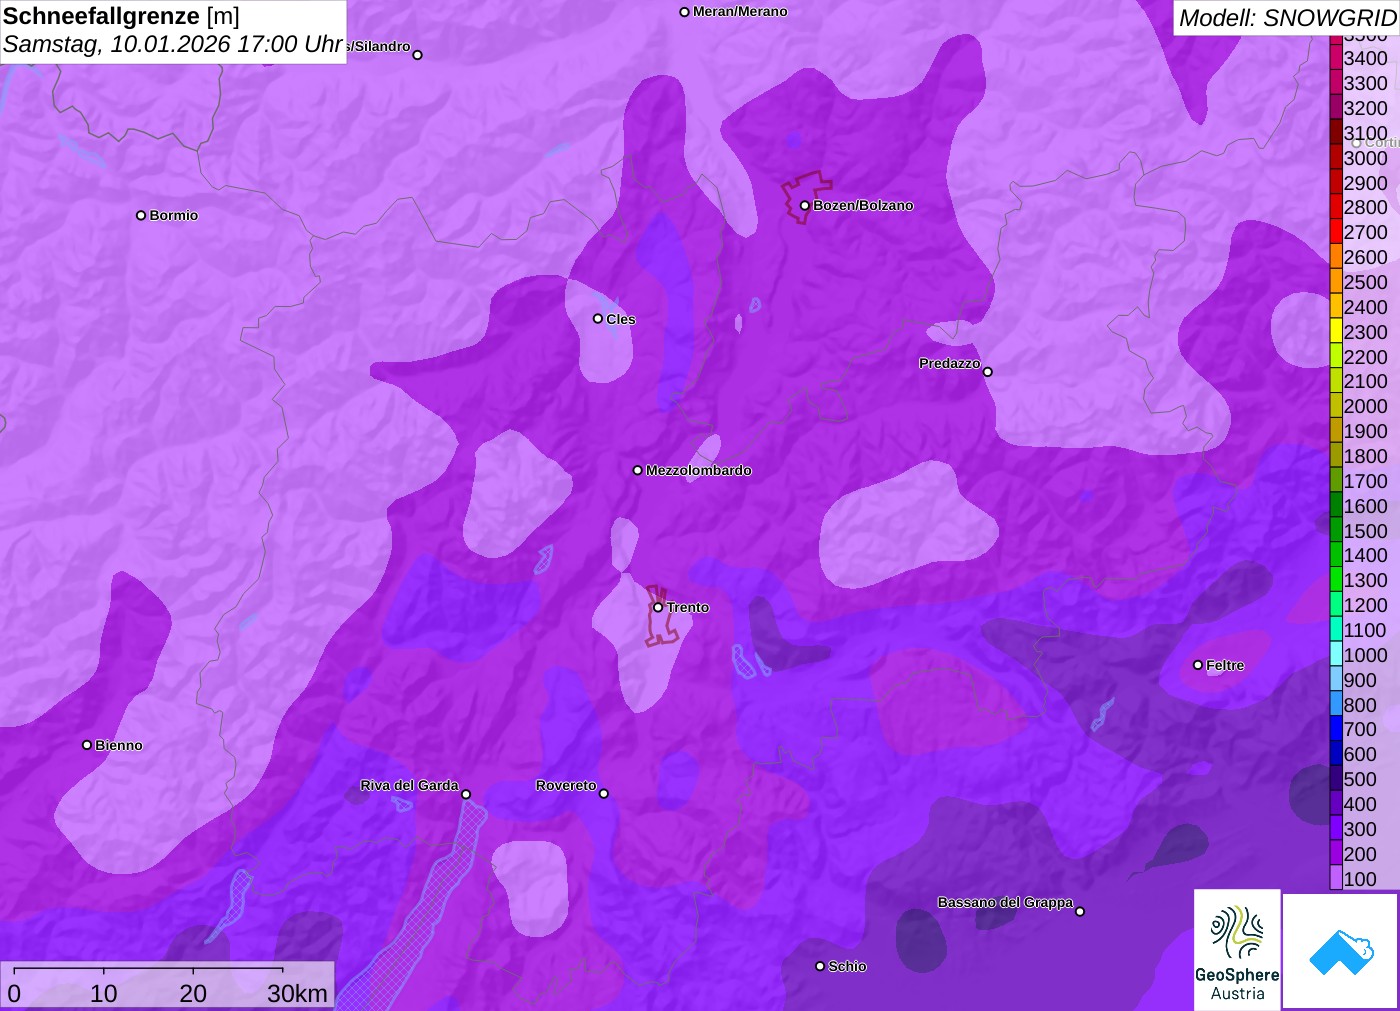Click the 3100 dark red legend swatch
Viewport: 1400px width, 1011px height.
click(1336, 132)
